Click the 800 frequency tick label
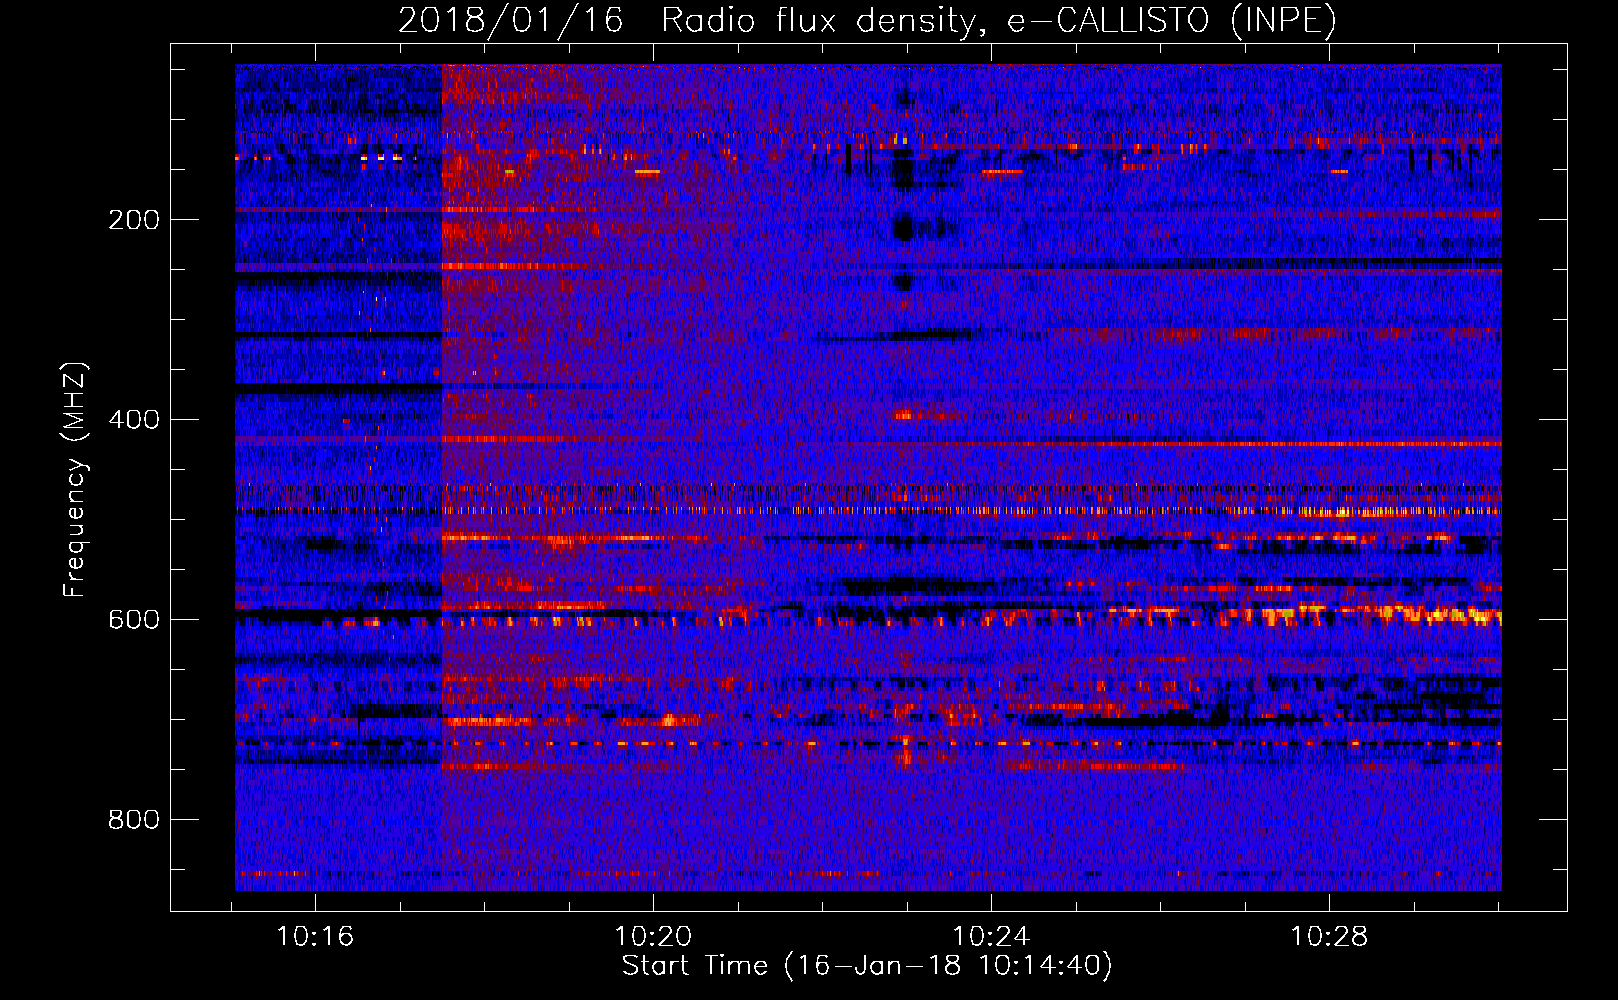The width and height of the screenshot is (1618, 1000). tap(134, 820)
